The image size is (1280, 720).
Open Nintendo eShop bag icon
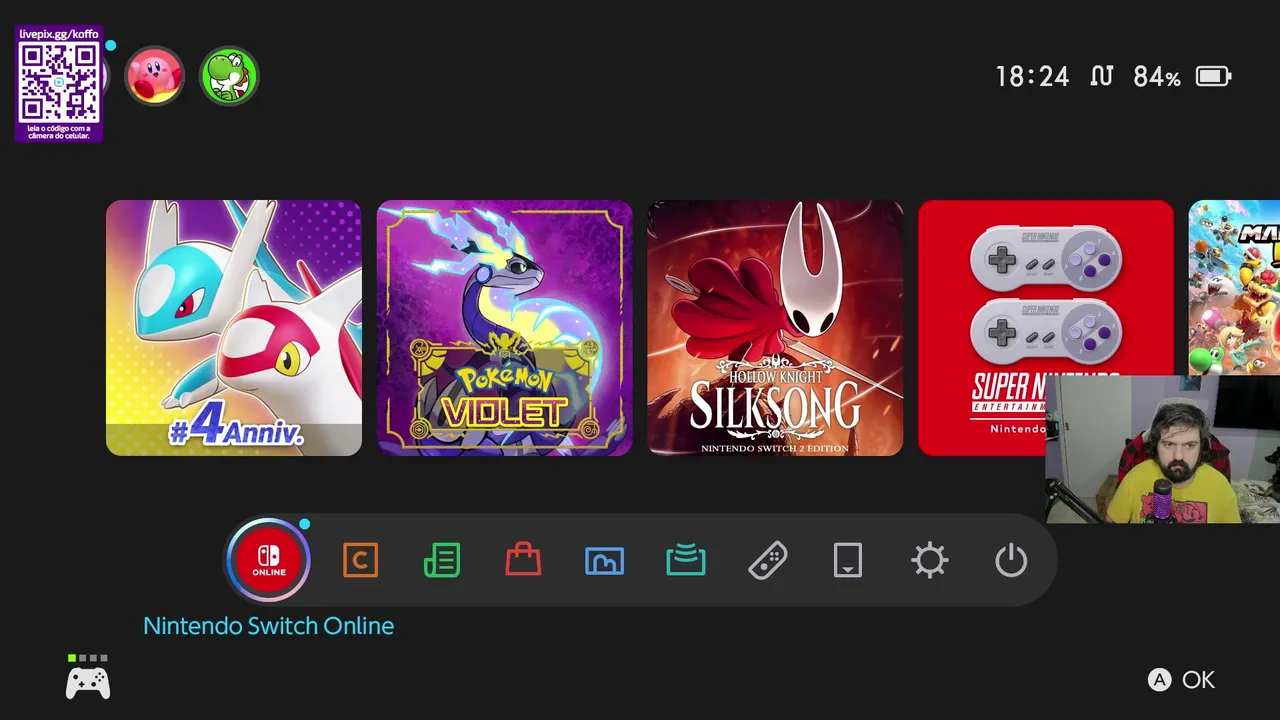[x=523, y=560]
